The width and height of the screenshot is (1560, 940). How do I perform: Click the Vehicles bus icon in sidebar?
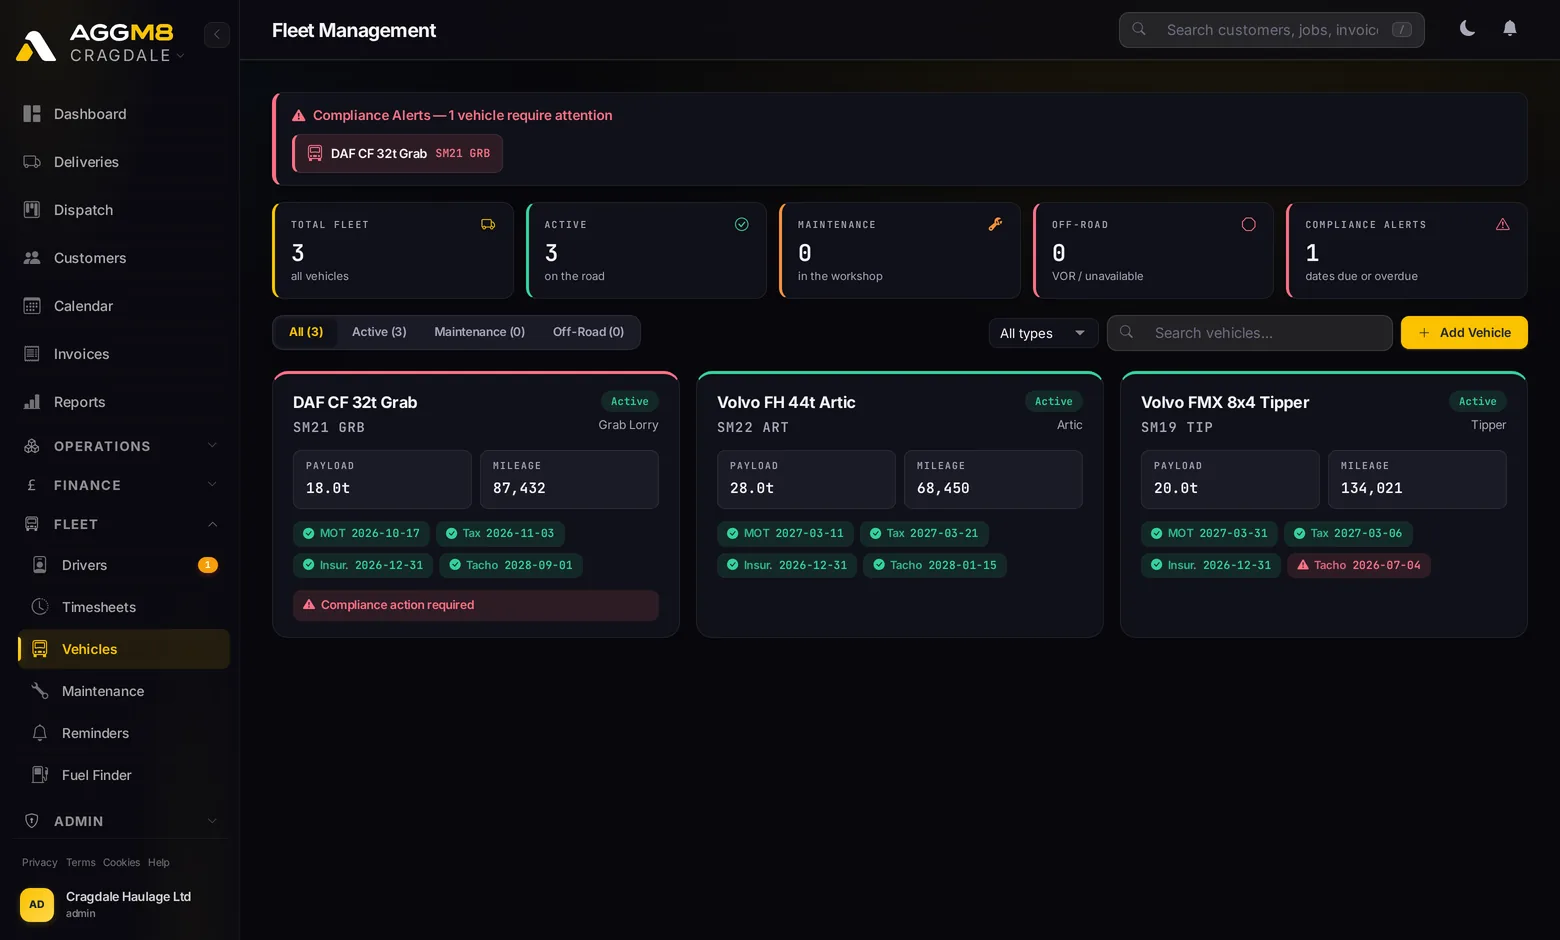coord(40,649)
